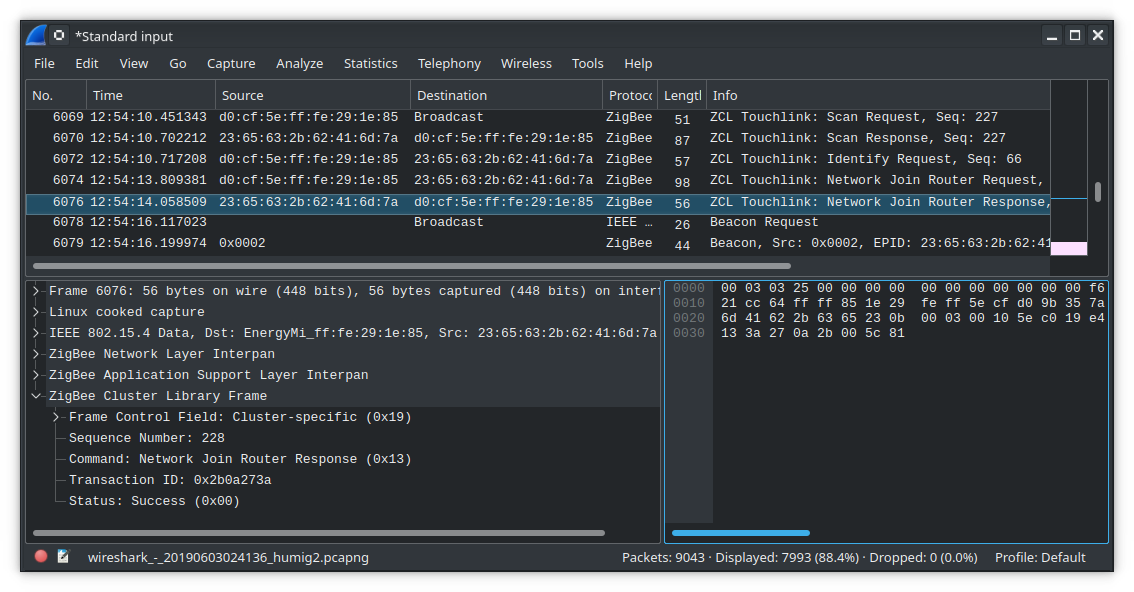The width and height of the screenshot is (1134, 592).
Task: Expand the IEEE 802.15.4 Data node
Action: [x=35, y=333]
